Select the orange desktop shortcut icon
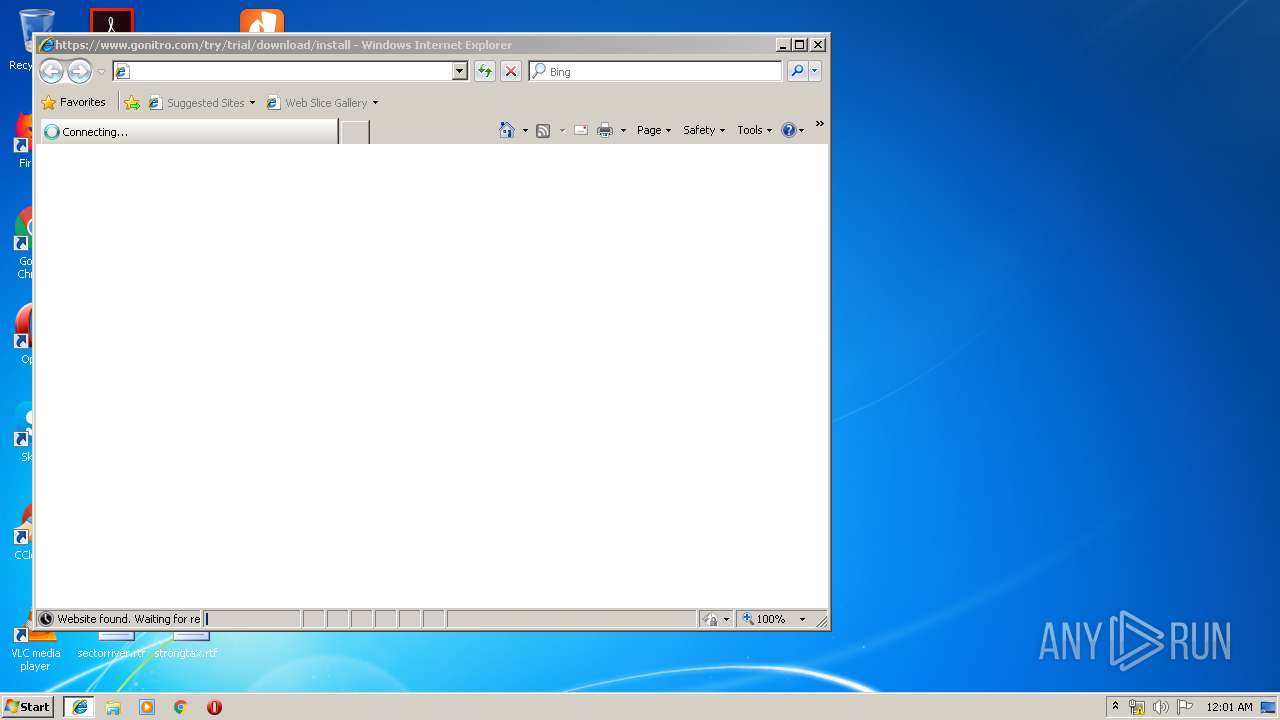Viewport: 1280px width, 720px height. (x=261, y=22)
